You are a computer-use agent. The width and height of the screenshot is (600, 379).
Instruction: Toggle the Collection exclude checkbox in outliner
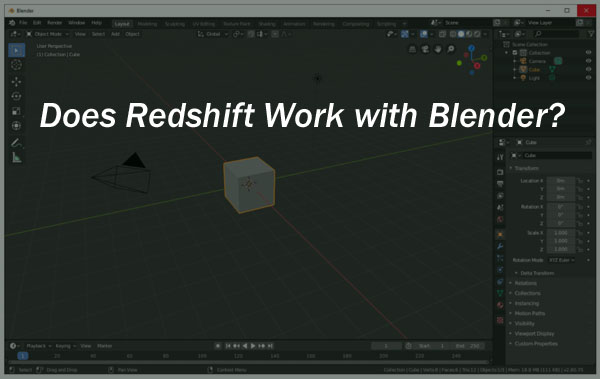pos(515,52)
